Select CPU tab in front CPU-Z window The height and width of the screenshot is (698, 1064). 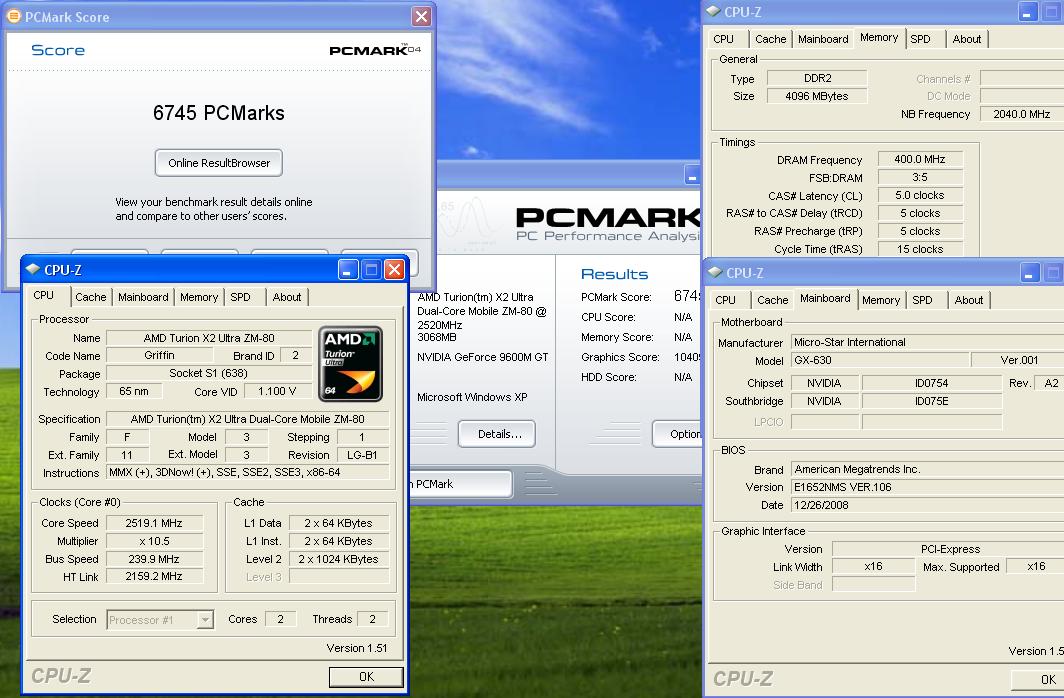tap(43, 296)
